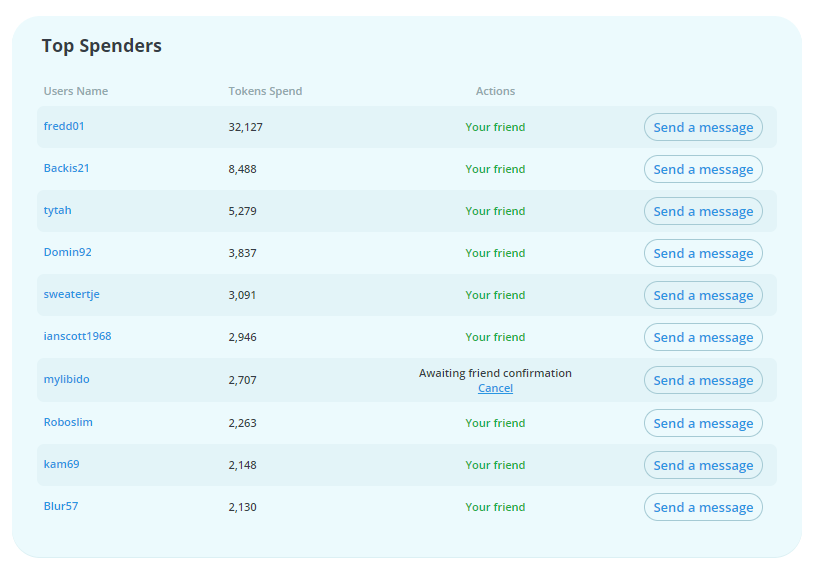Image resolution: width=815 pixels, height=571 pixels.
Task: Click the kam69 username link
Action: point(61,464)
